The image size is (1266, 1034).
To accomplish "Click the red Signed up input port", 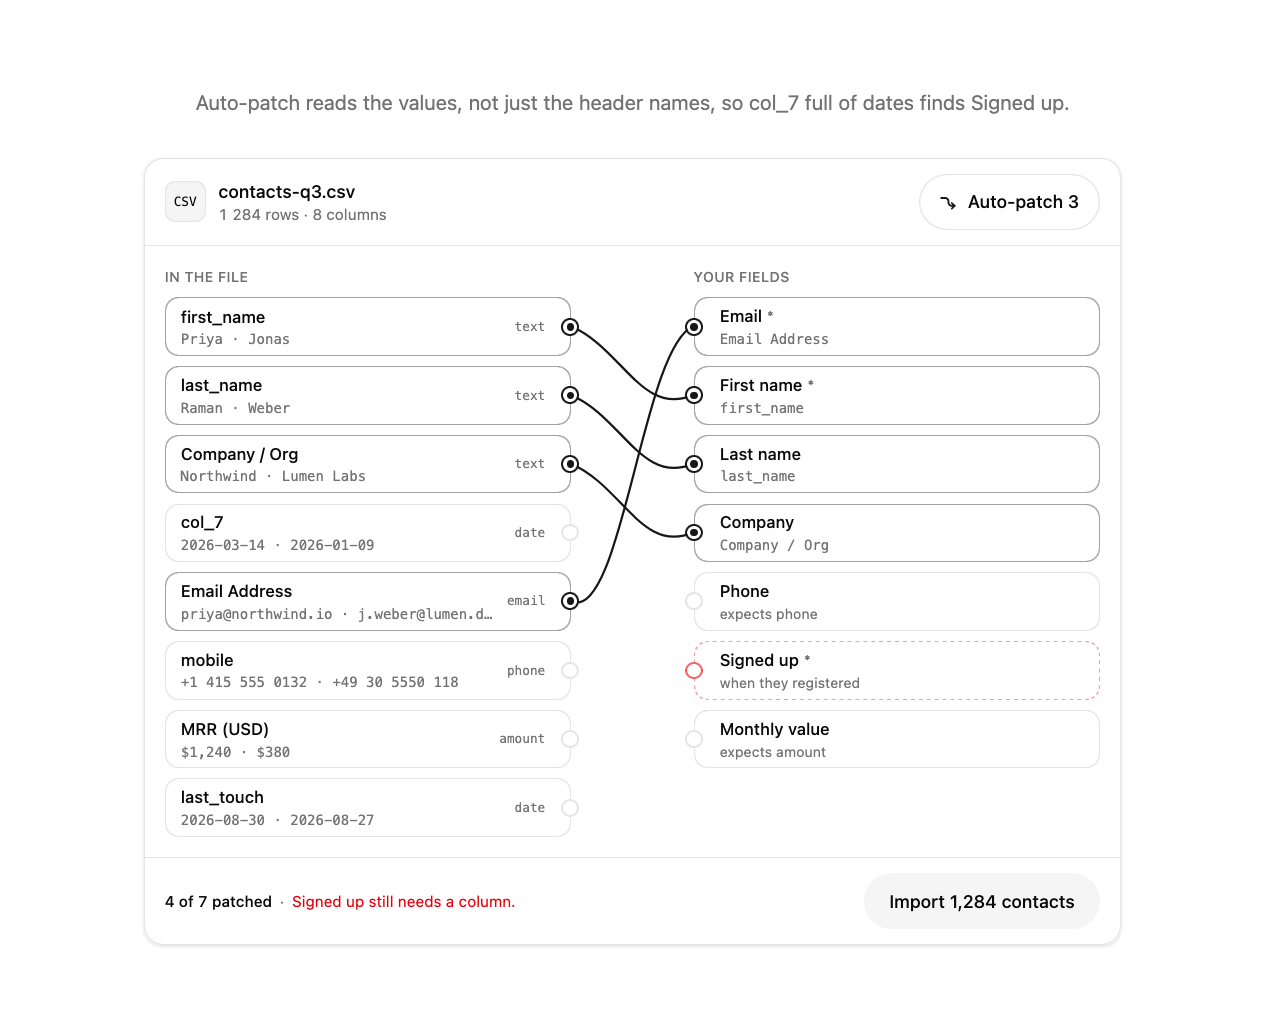I will [694, 670].
